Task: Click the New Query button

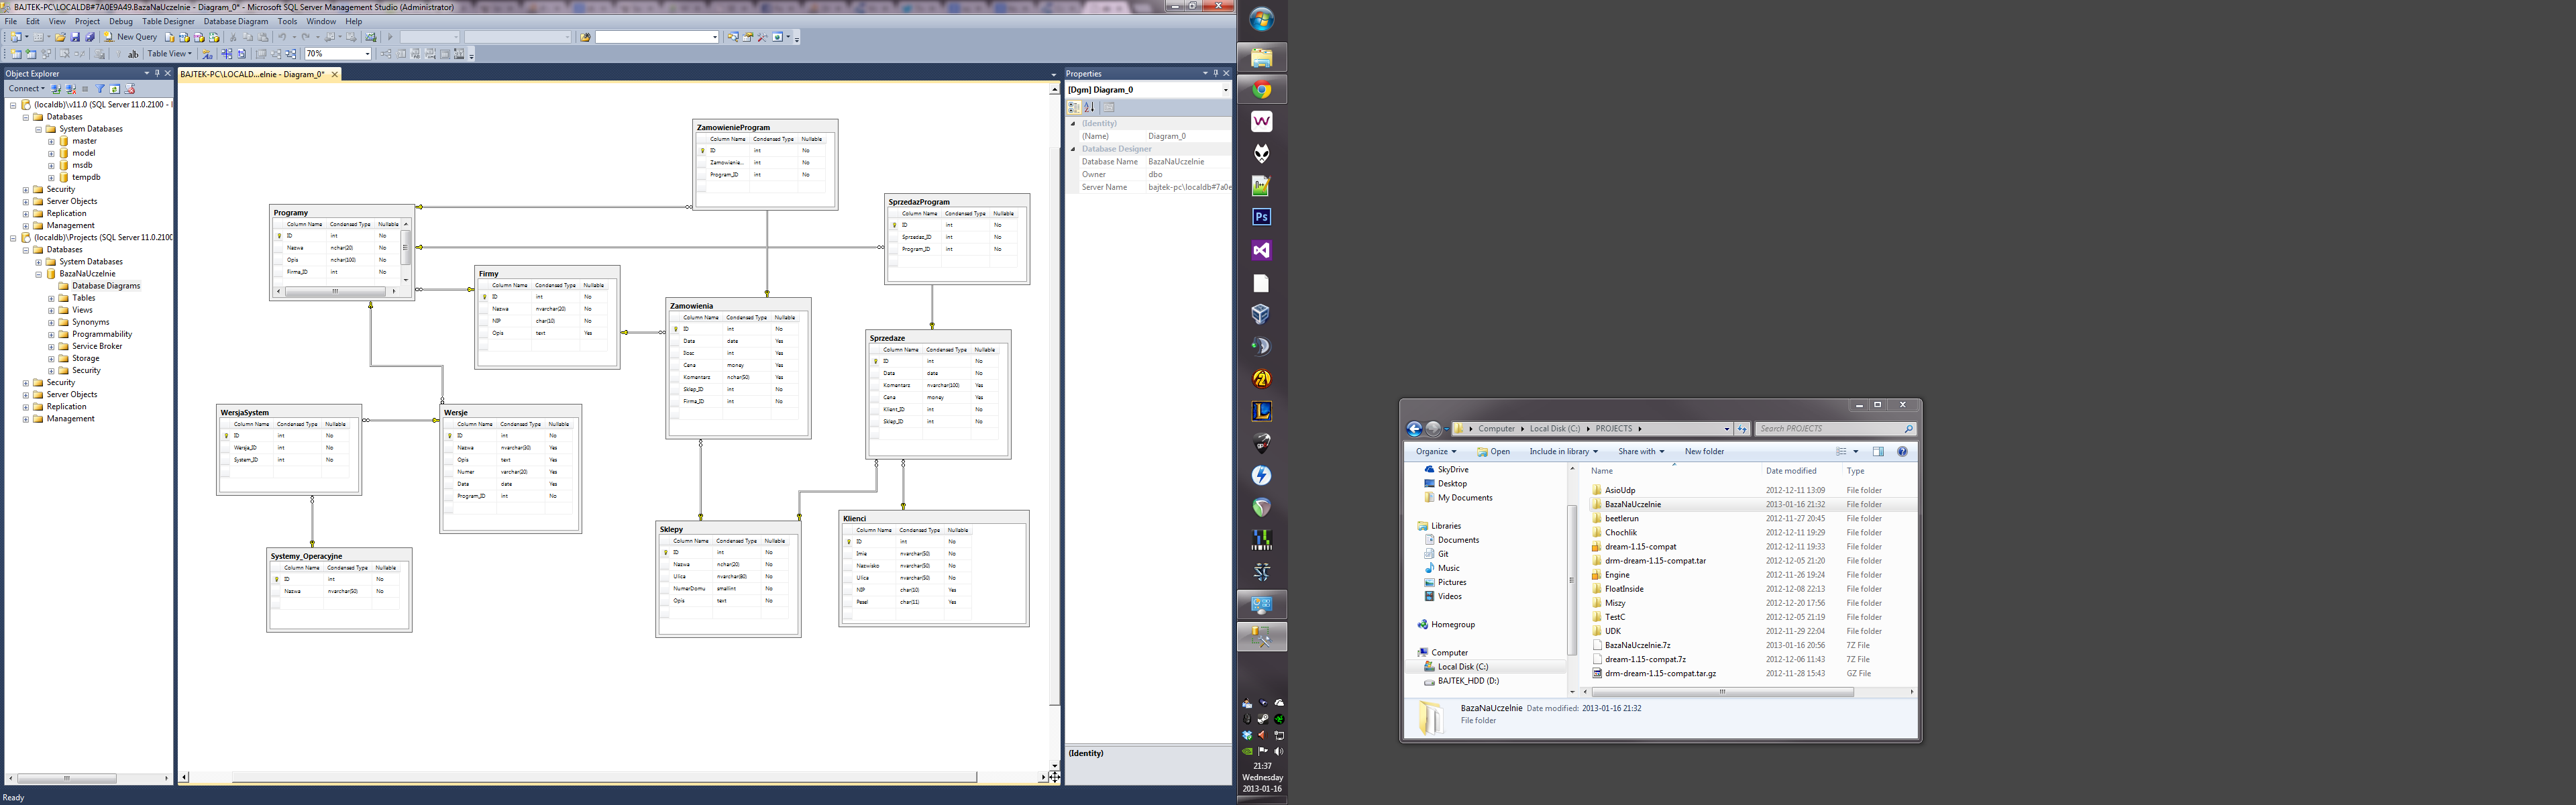Action: tap(130, 37)
